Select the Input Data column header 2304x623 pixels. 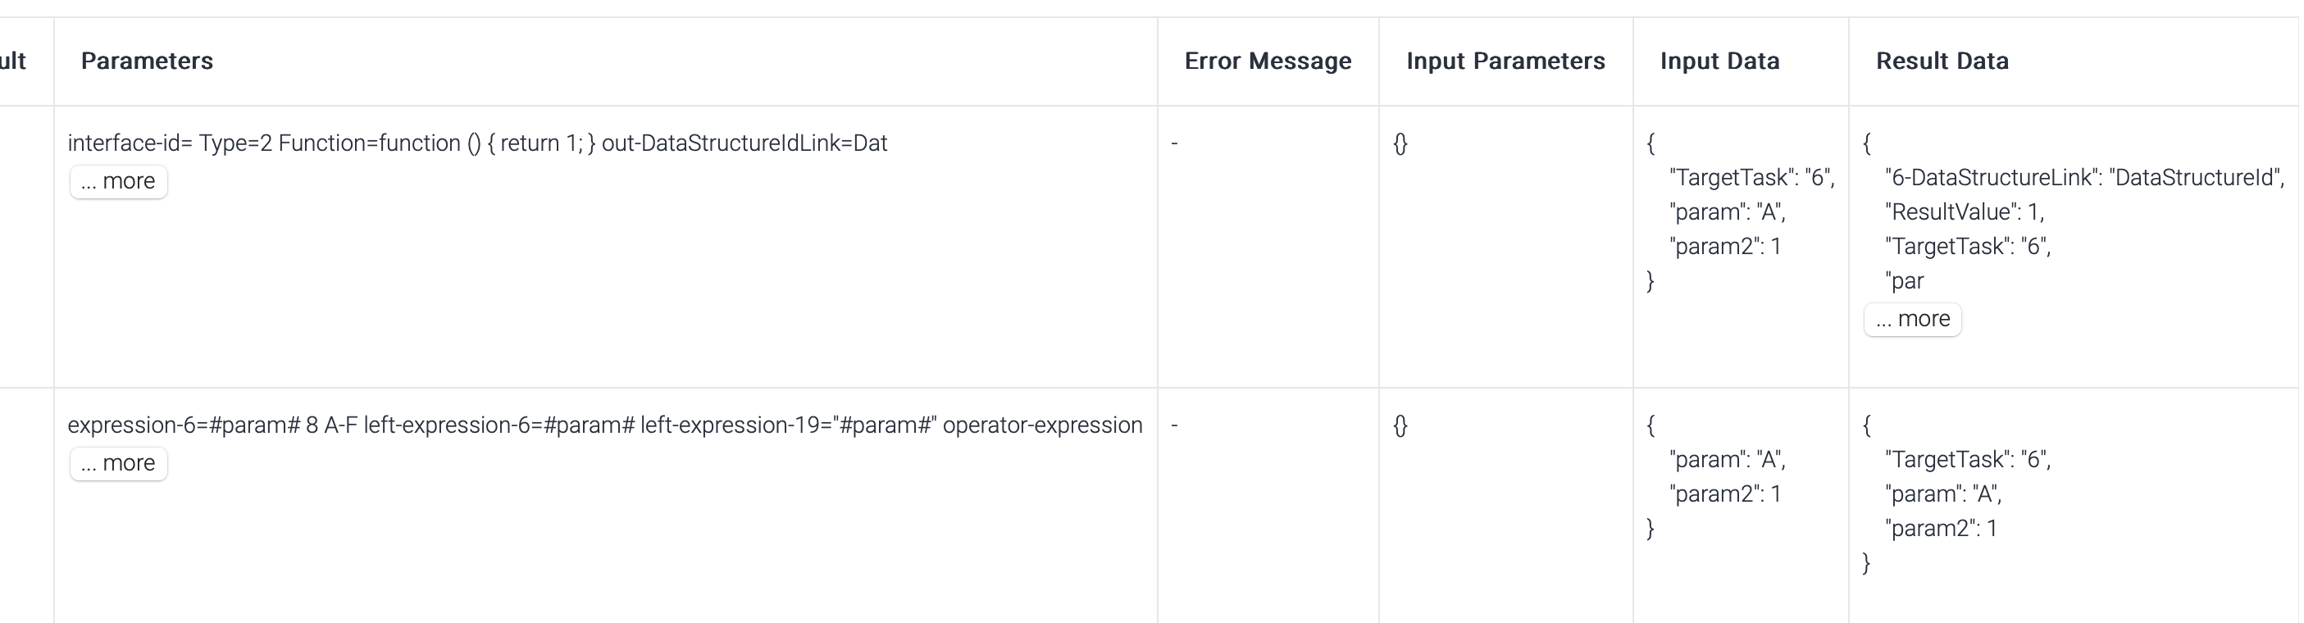pos(1719,61)
